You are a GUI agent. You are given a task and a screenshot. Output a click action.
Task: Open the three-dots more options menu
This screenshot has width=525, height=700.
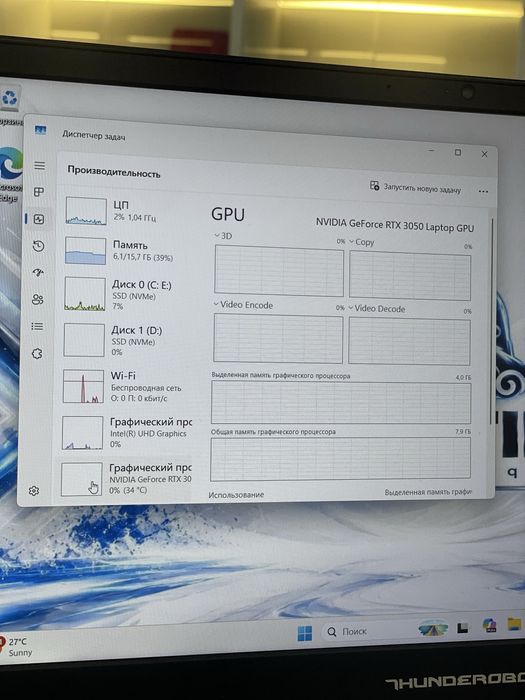483,192
